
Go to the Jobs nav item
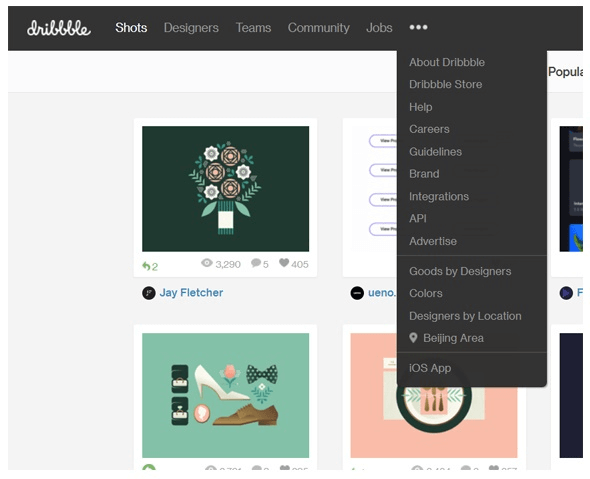[379, 27]
